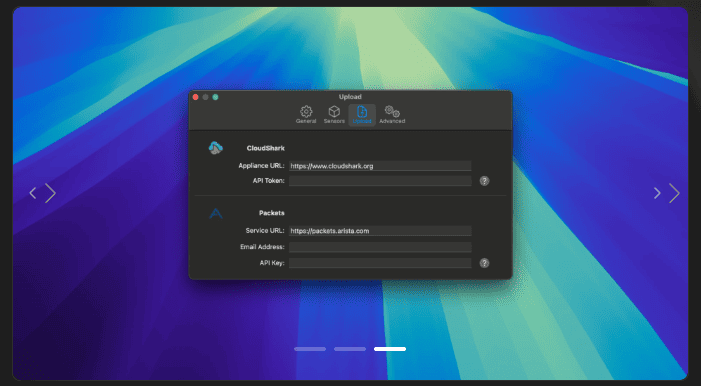Open help for the API Token field

pos(484,181)
